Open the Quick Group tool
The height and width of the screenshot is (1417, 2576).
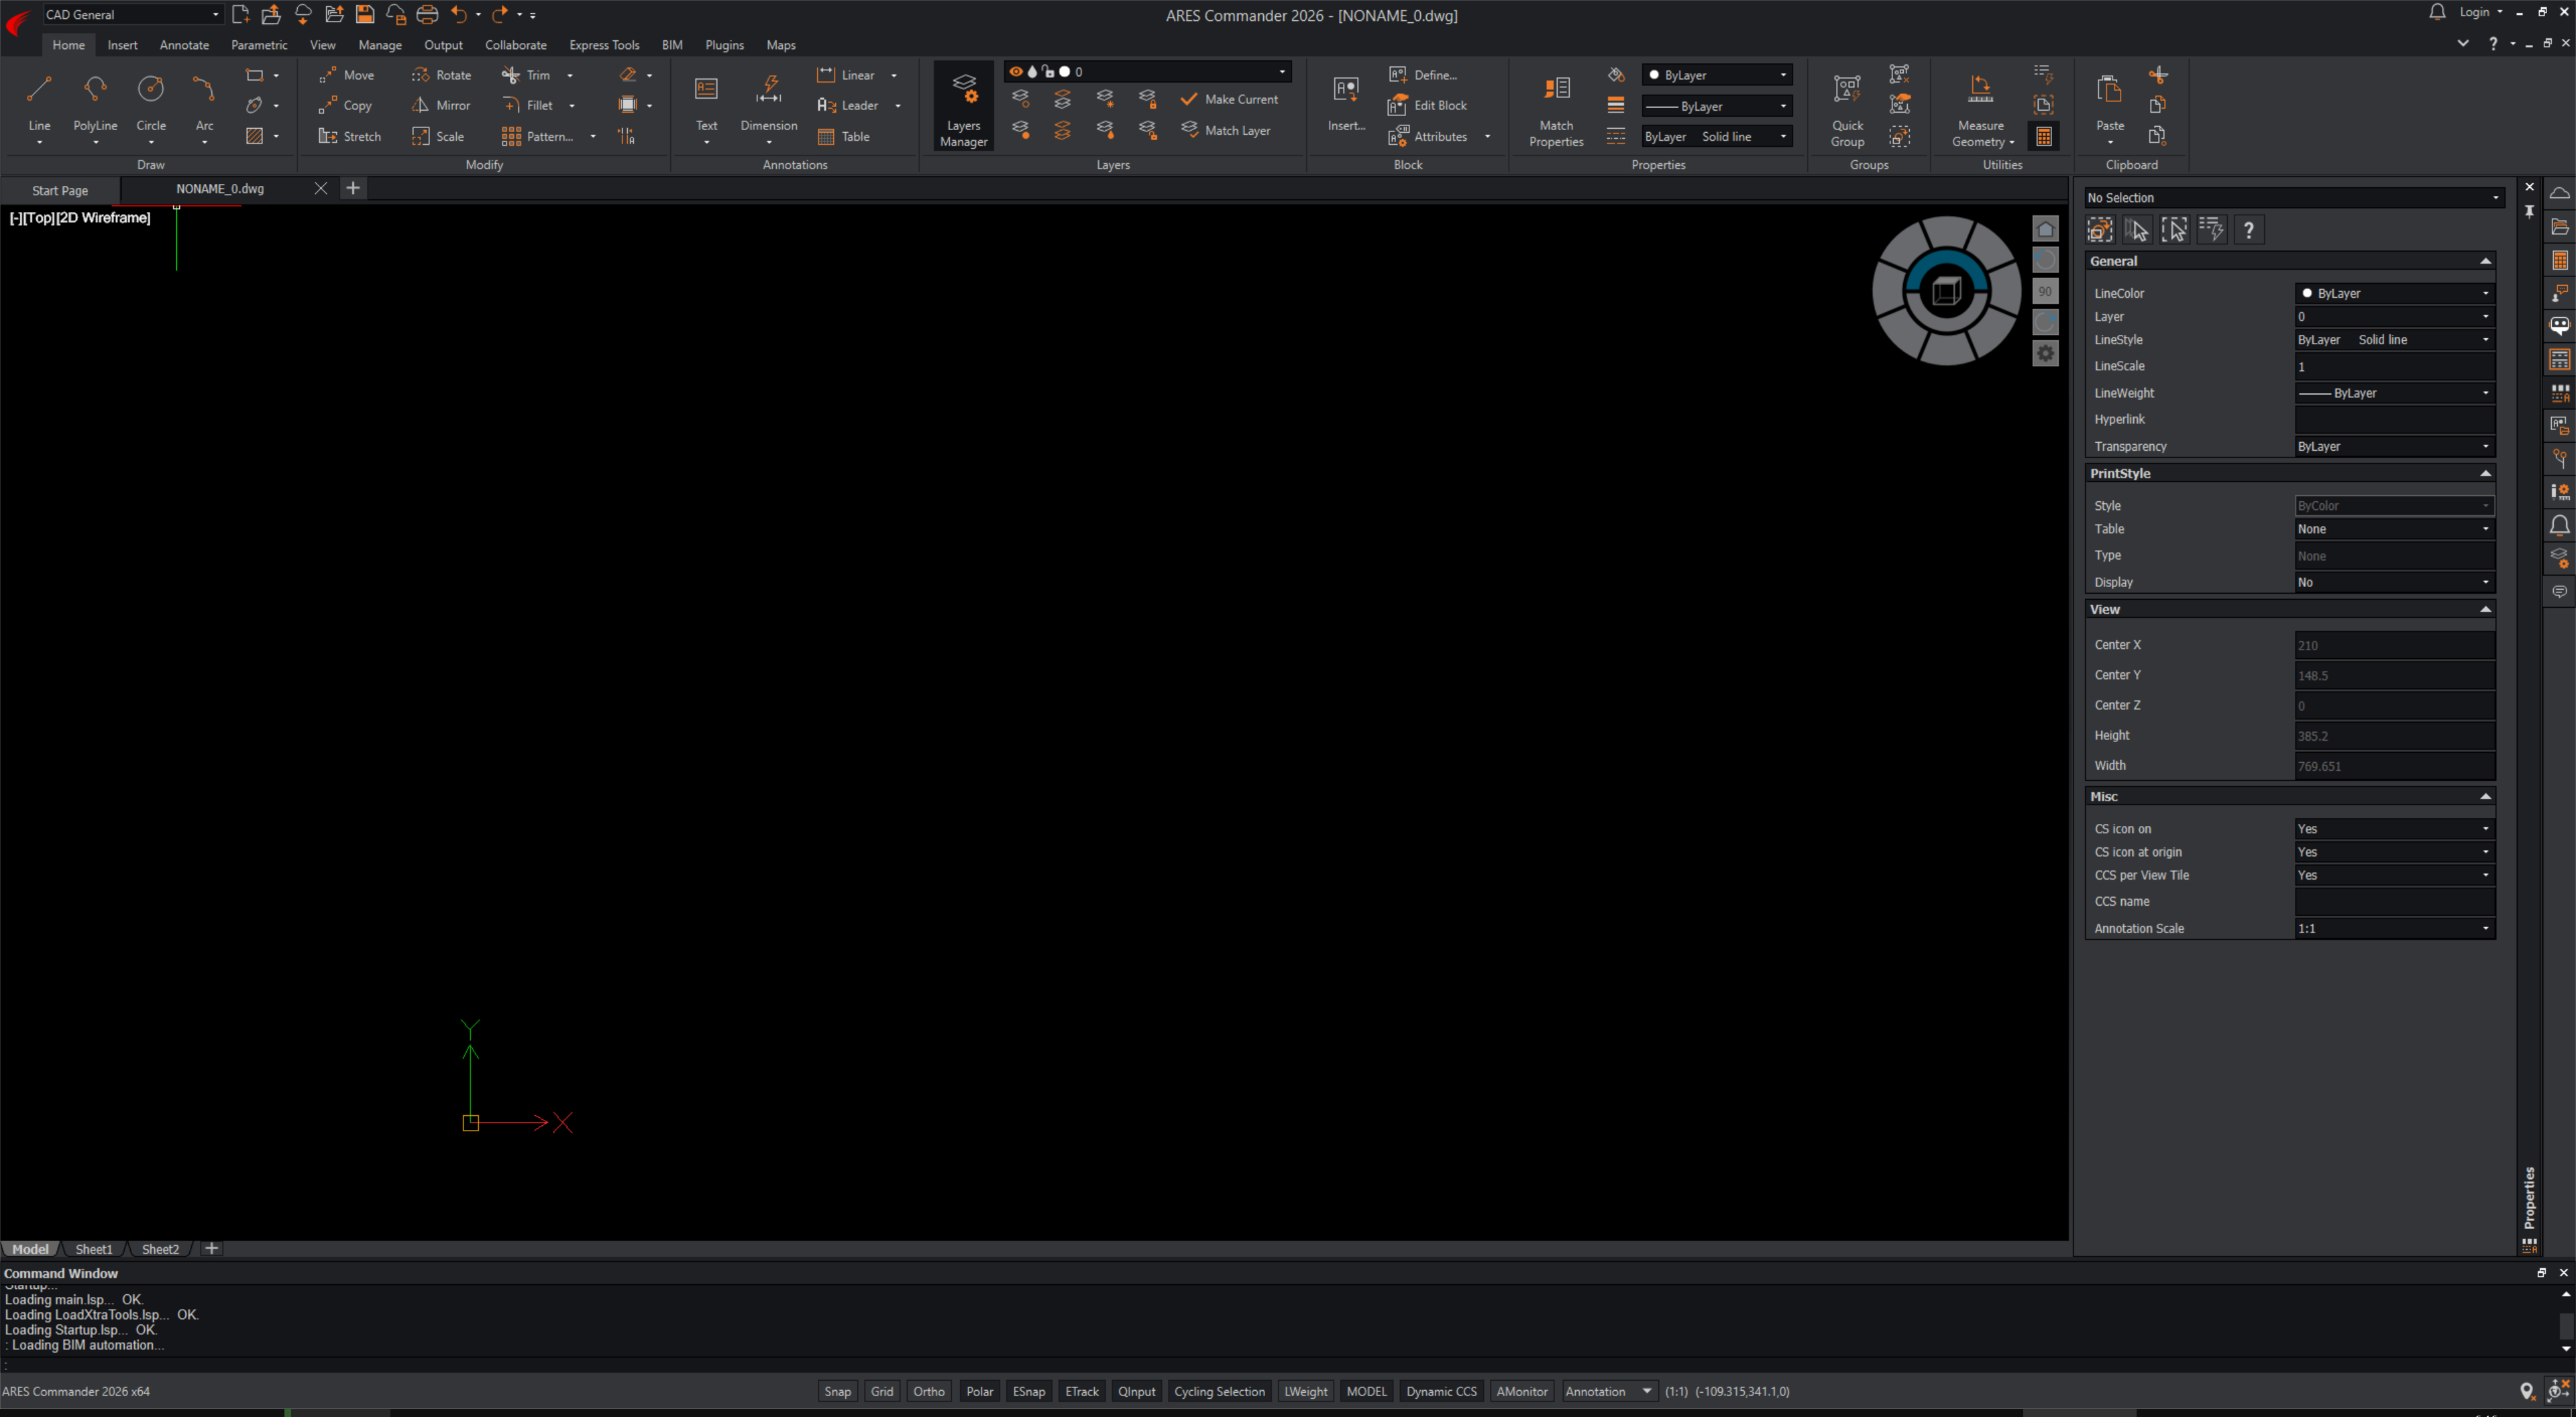[x=1846, y=108]
